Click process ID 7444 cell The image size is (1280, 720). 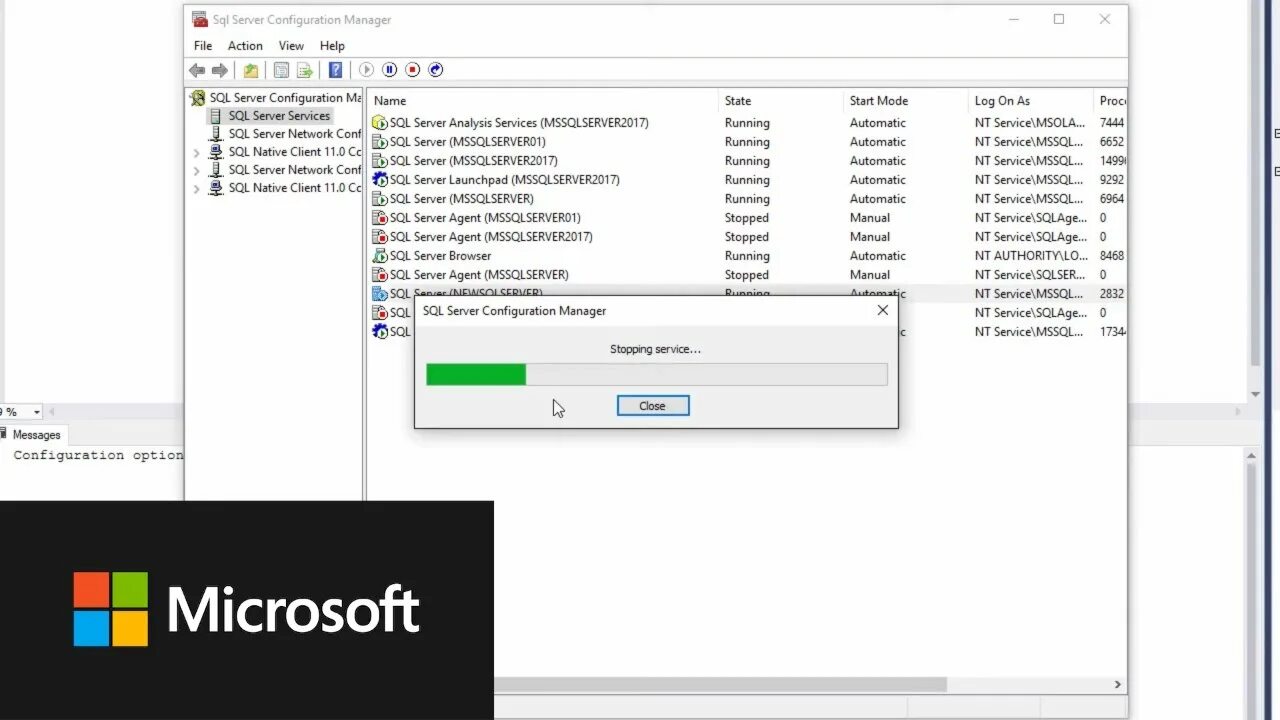point(1112,123)
